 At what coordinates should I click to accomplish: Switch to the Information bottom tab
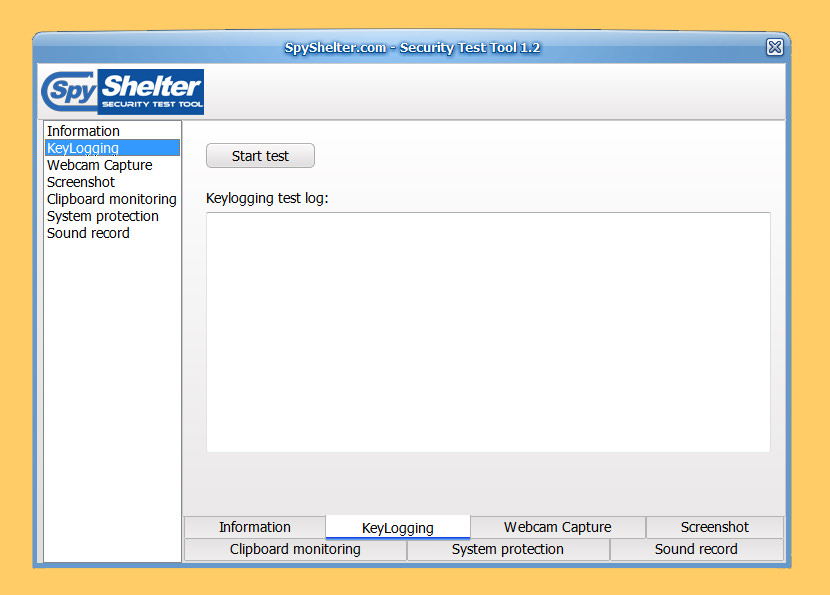pyautogui.click(x=255, y=527)
